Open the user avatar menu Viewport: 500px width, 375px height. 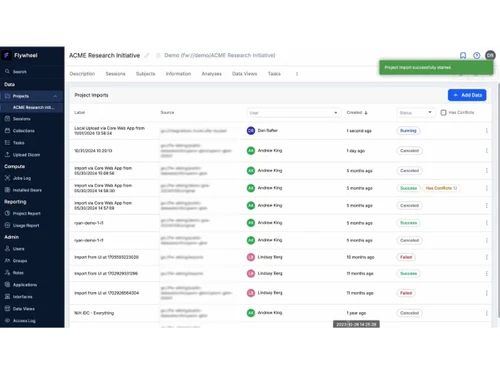pos(490,55)
